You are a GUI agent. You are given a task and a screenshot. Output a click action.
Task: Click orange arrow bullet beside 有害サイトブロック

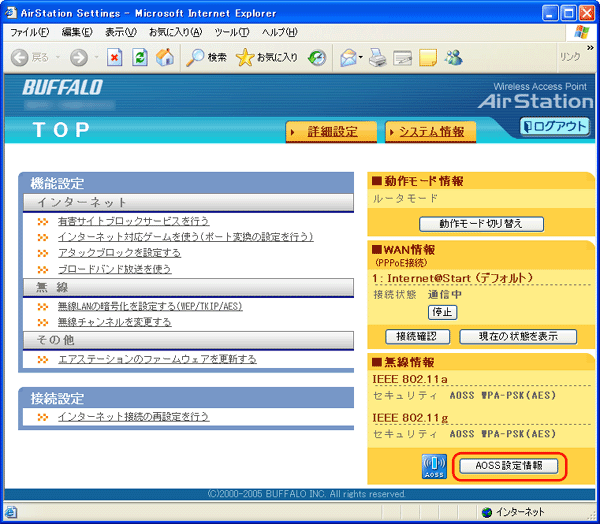43,222
